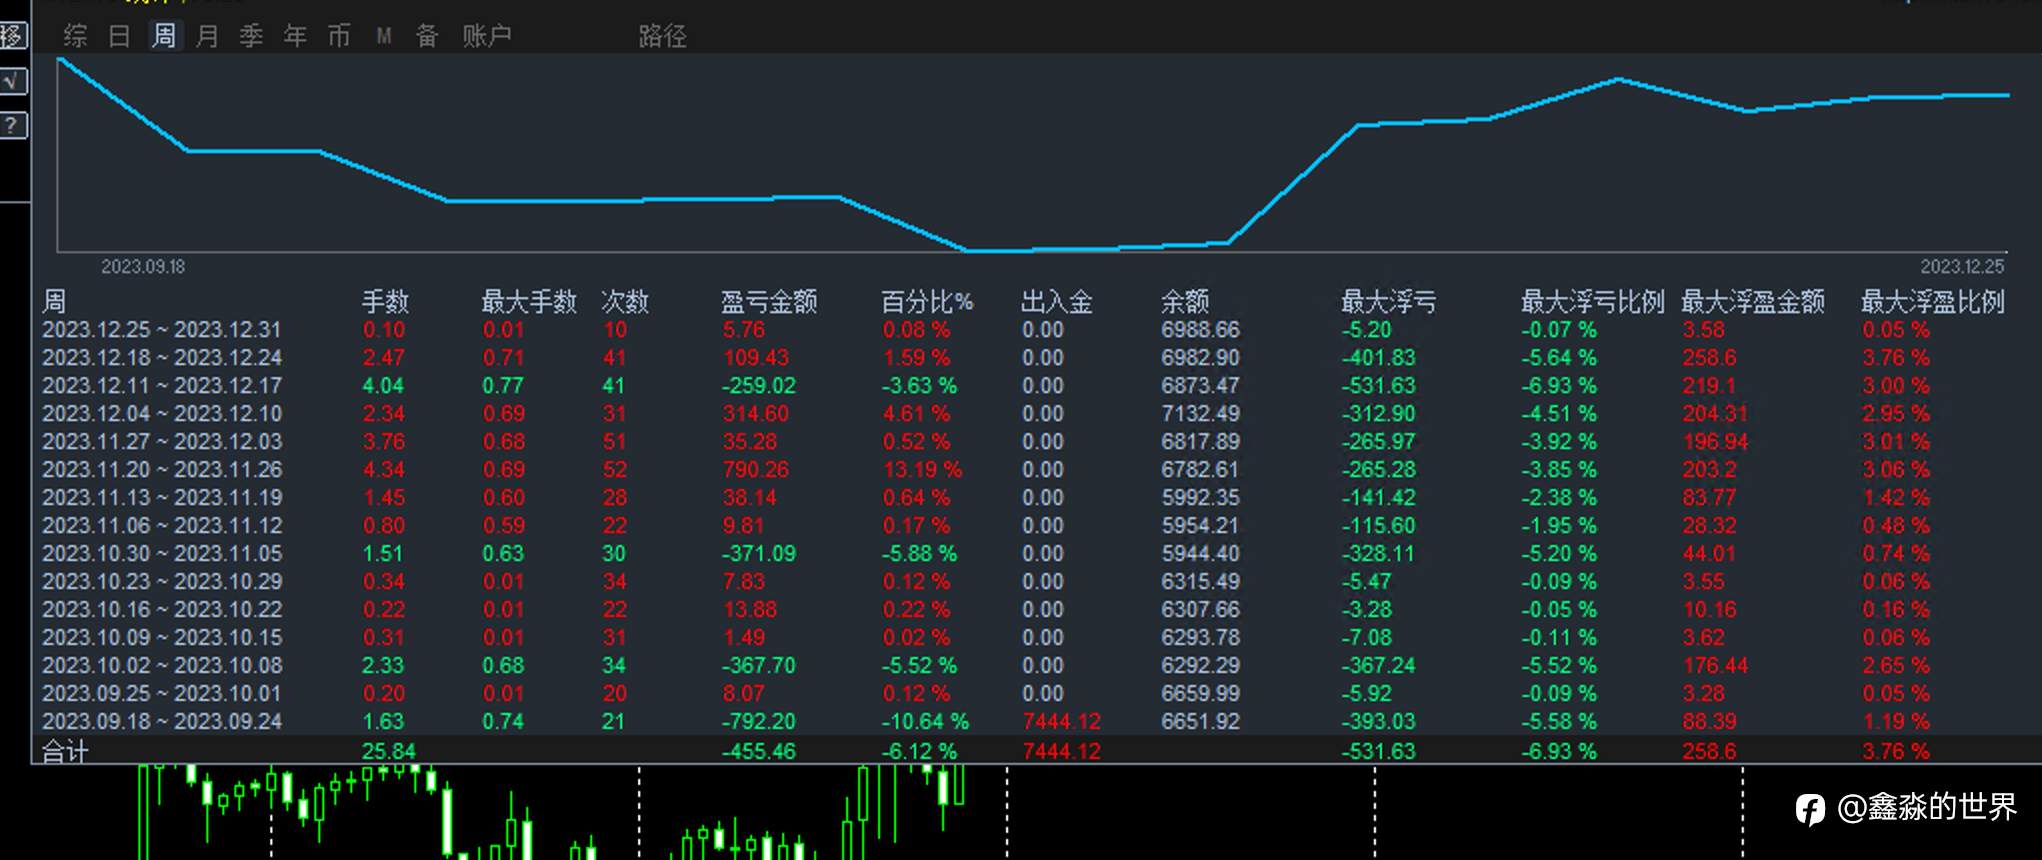The height and width of the screenshot is (860, 2042).
Task: Click max floating loss -401.83
Action: (x=1379, y=358)
